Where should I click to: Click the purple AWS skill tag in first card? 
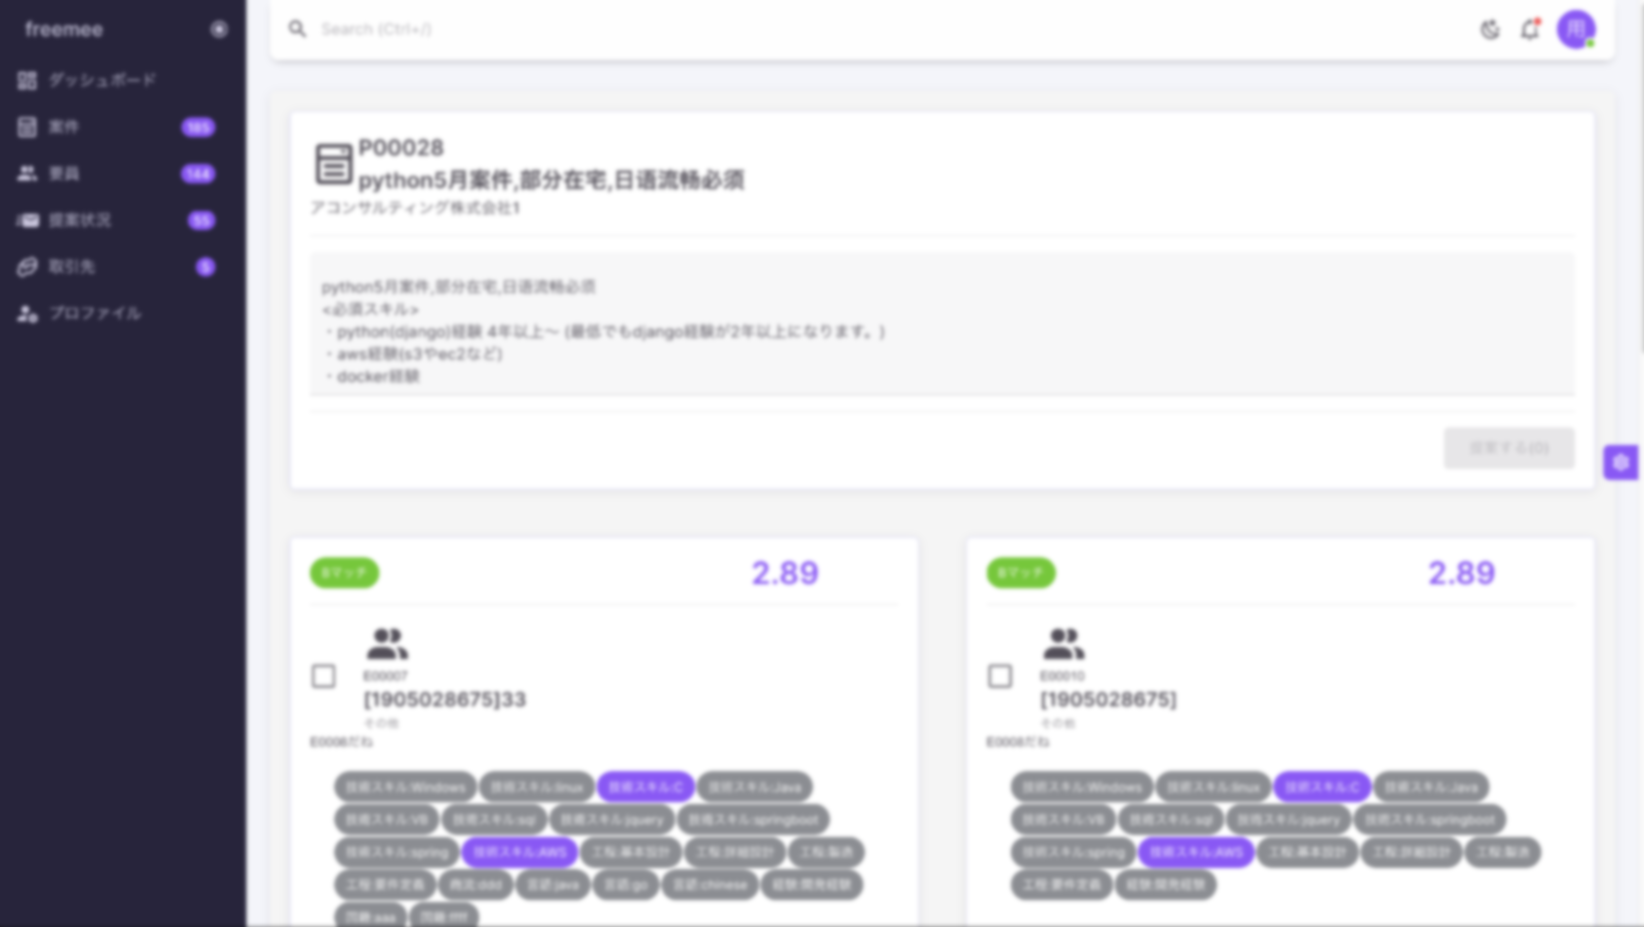tap(519, 852)
